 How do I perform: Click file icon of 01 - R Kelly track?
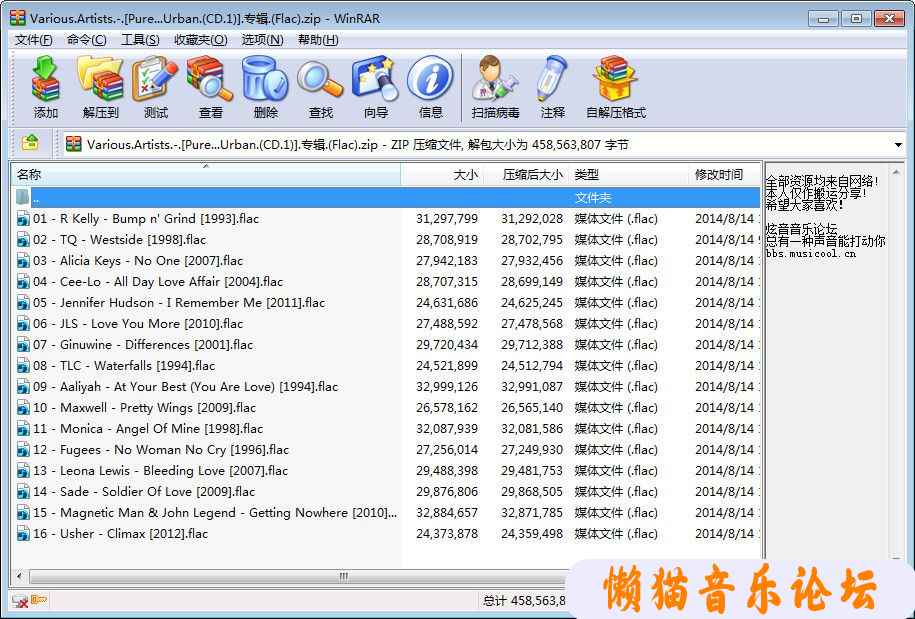coord(23,219)
